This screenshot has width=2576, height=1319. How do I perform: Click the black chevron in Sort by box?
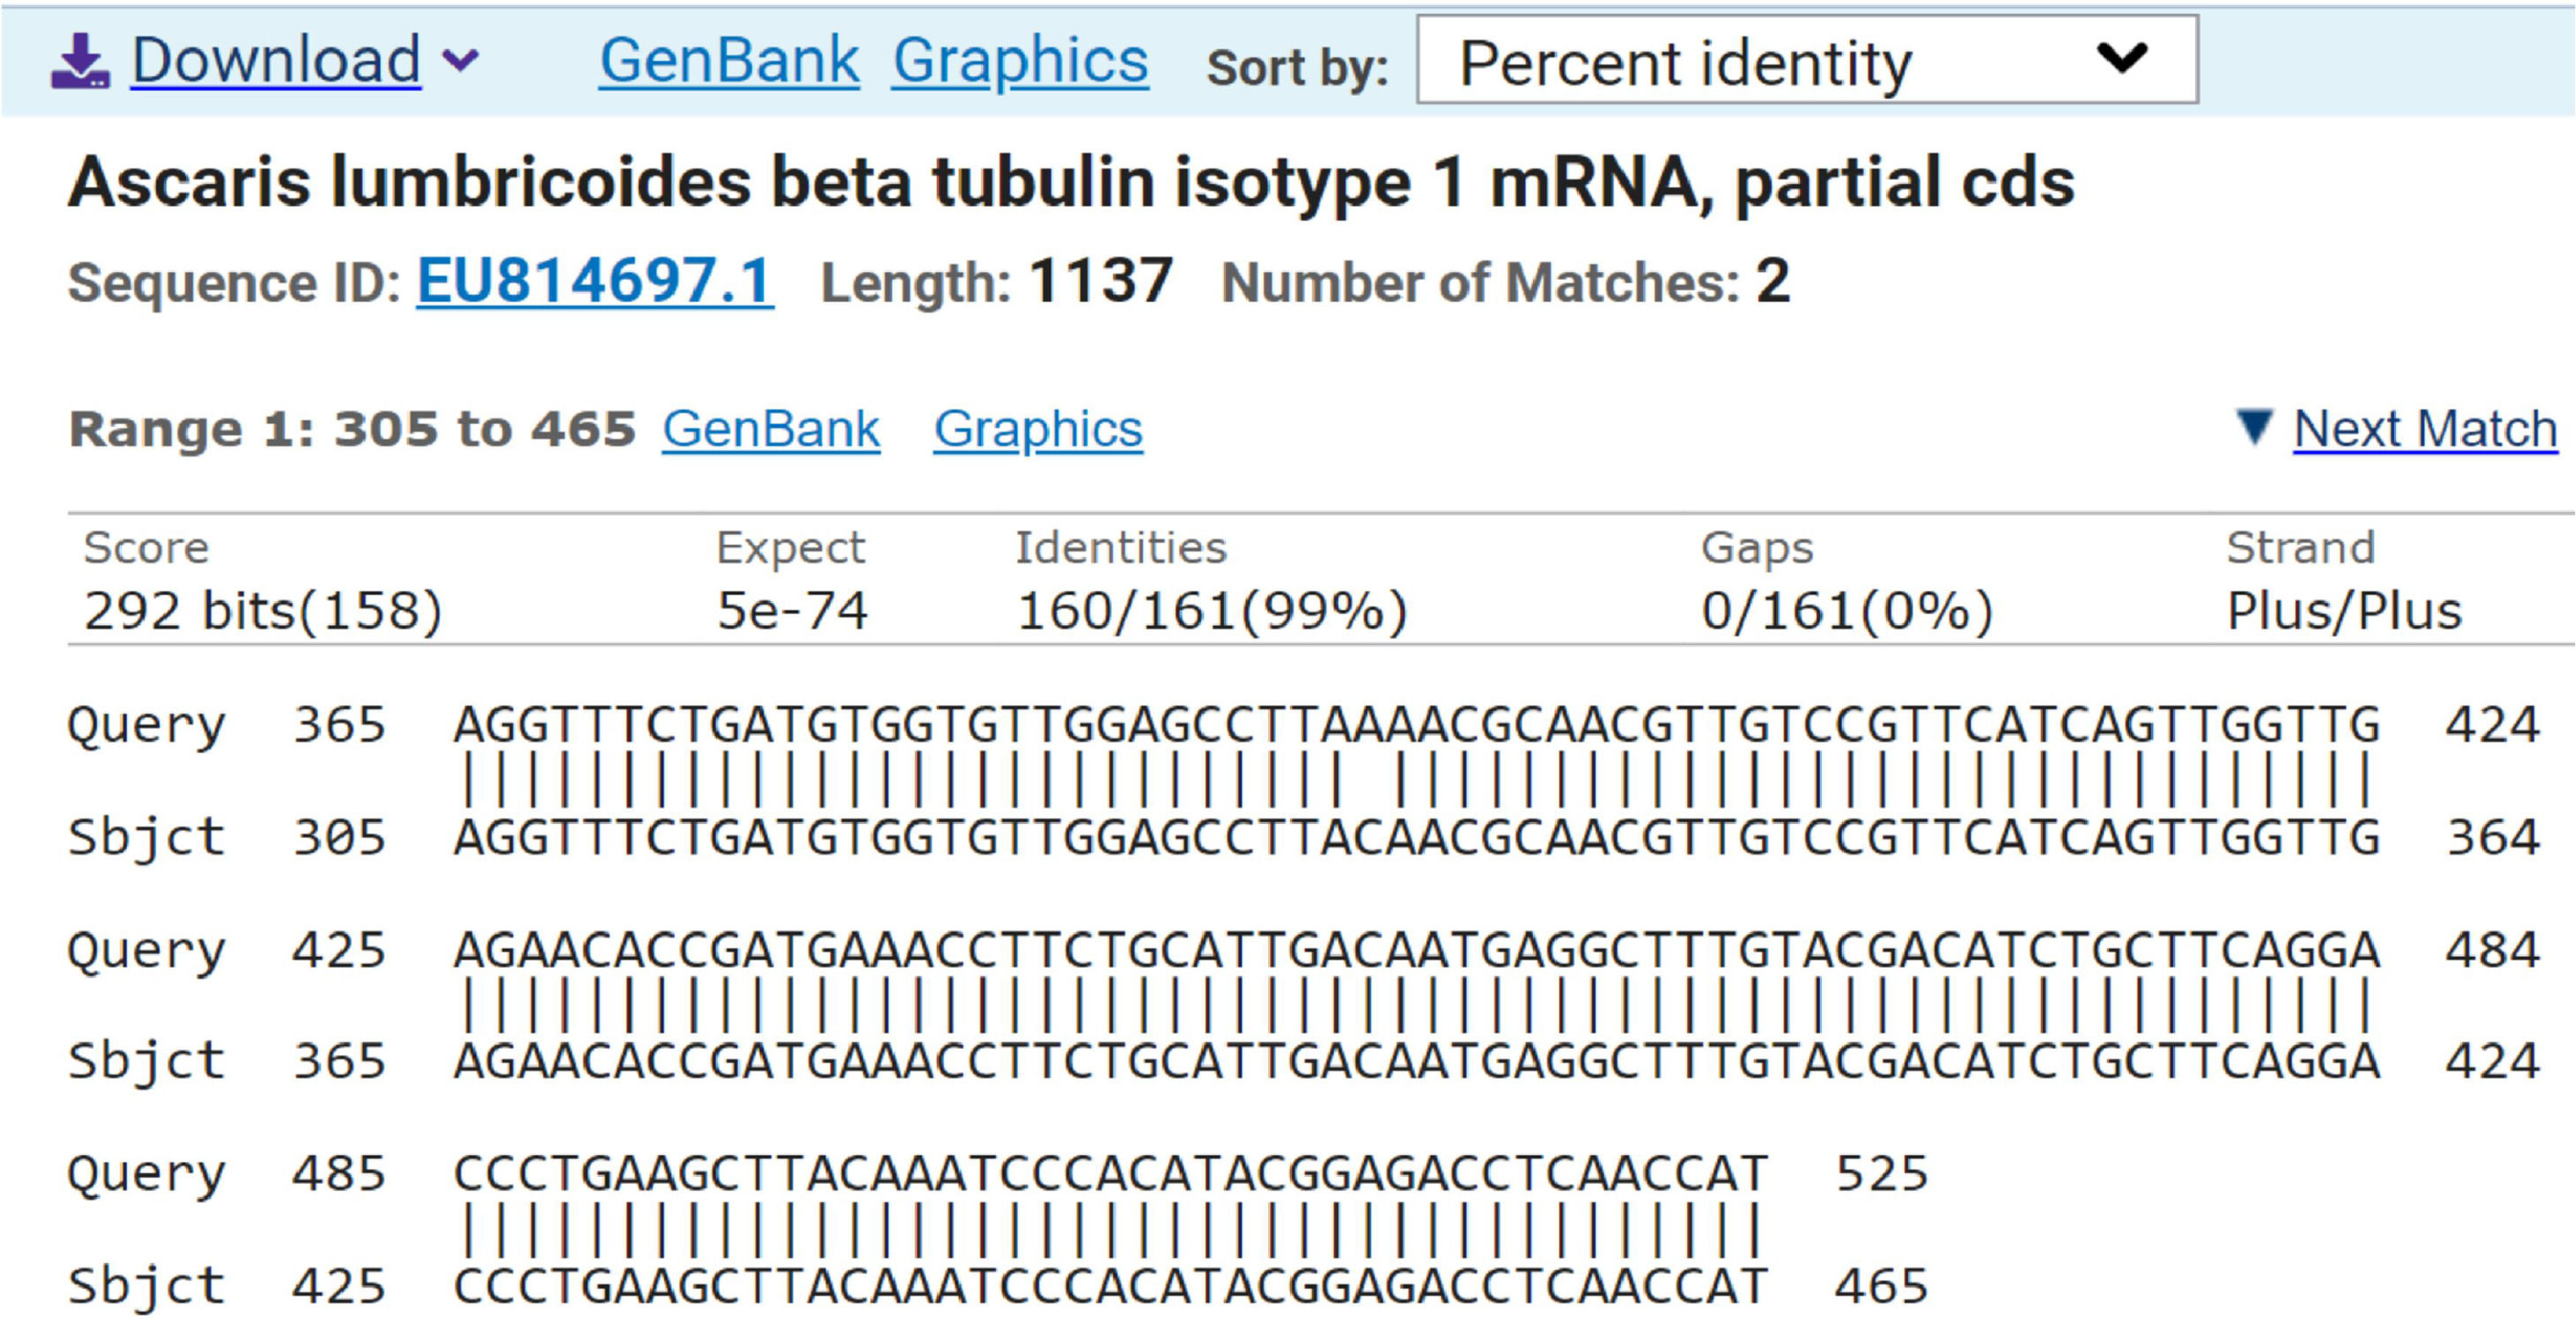click(x=2122, y=57)
